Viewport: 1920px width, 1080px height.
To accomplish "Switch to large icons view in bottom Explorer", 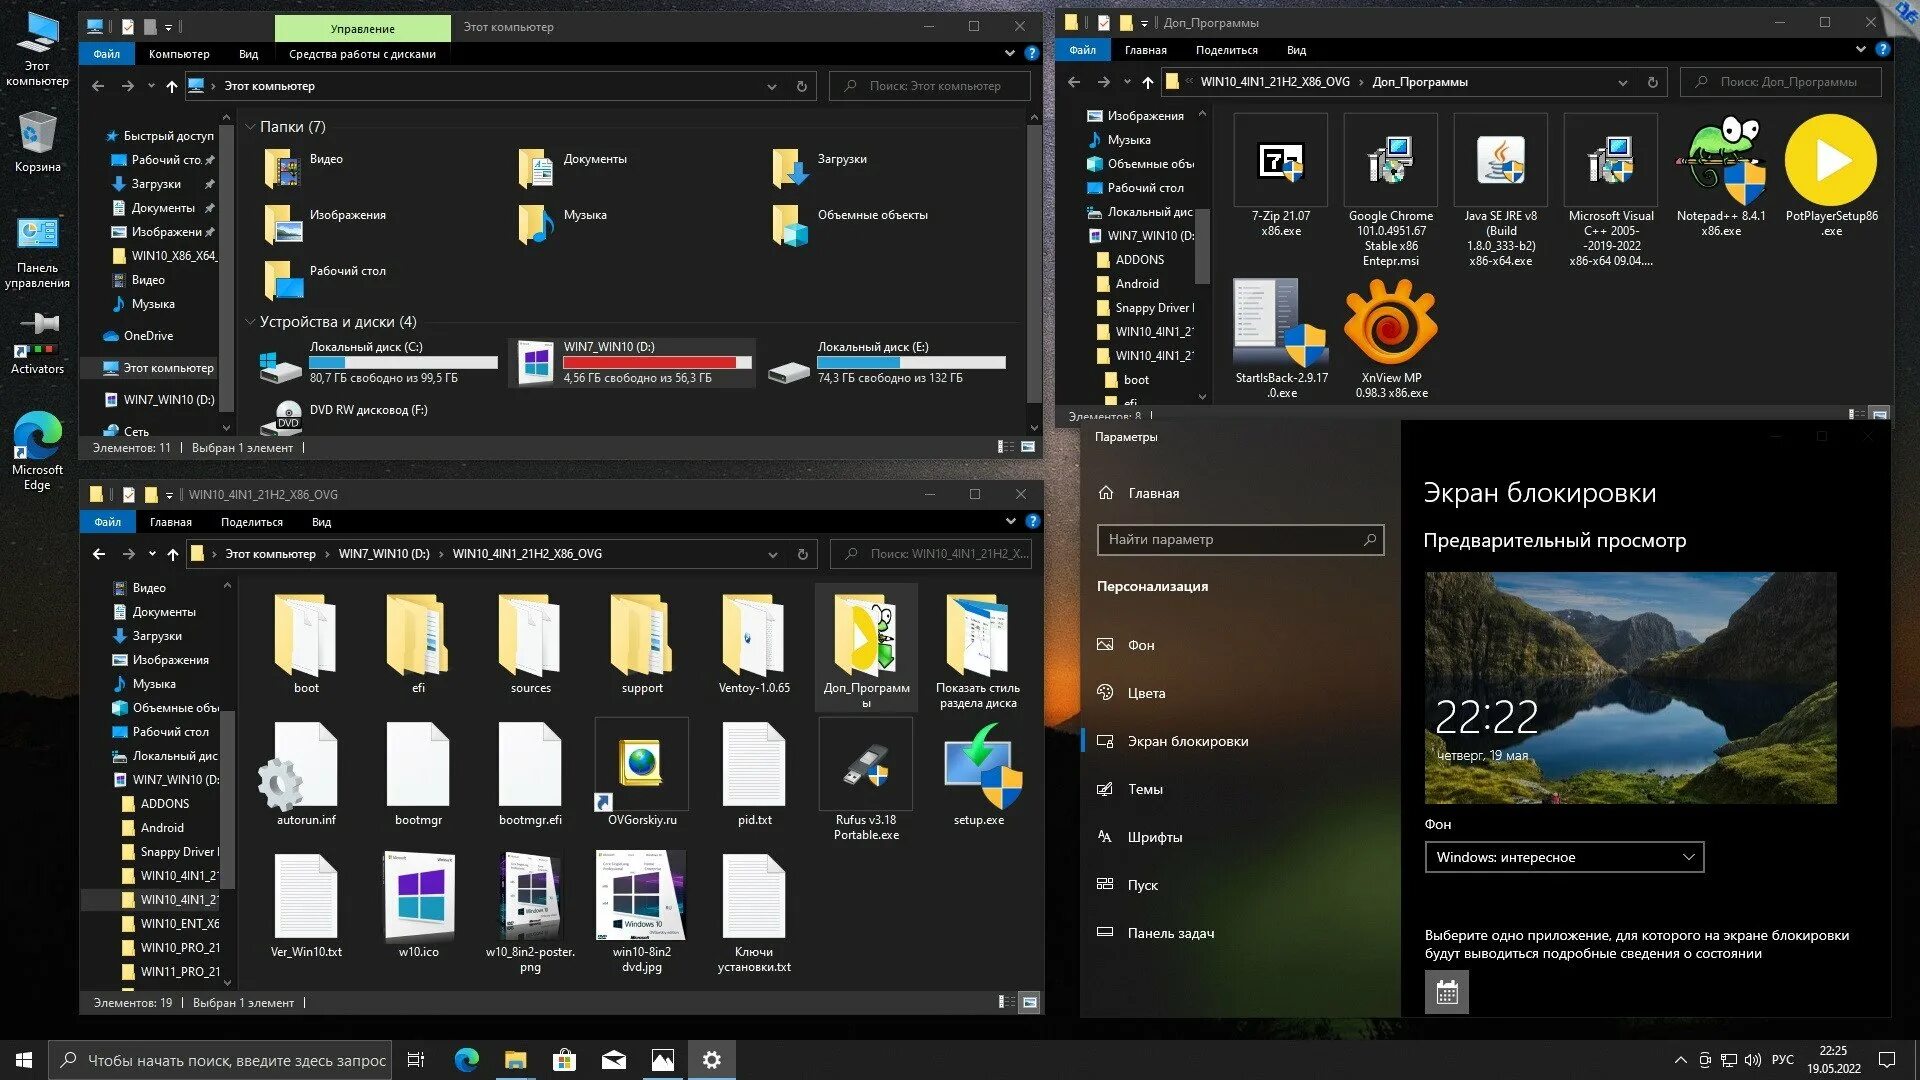I will click(x=1030, y=1002).
